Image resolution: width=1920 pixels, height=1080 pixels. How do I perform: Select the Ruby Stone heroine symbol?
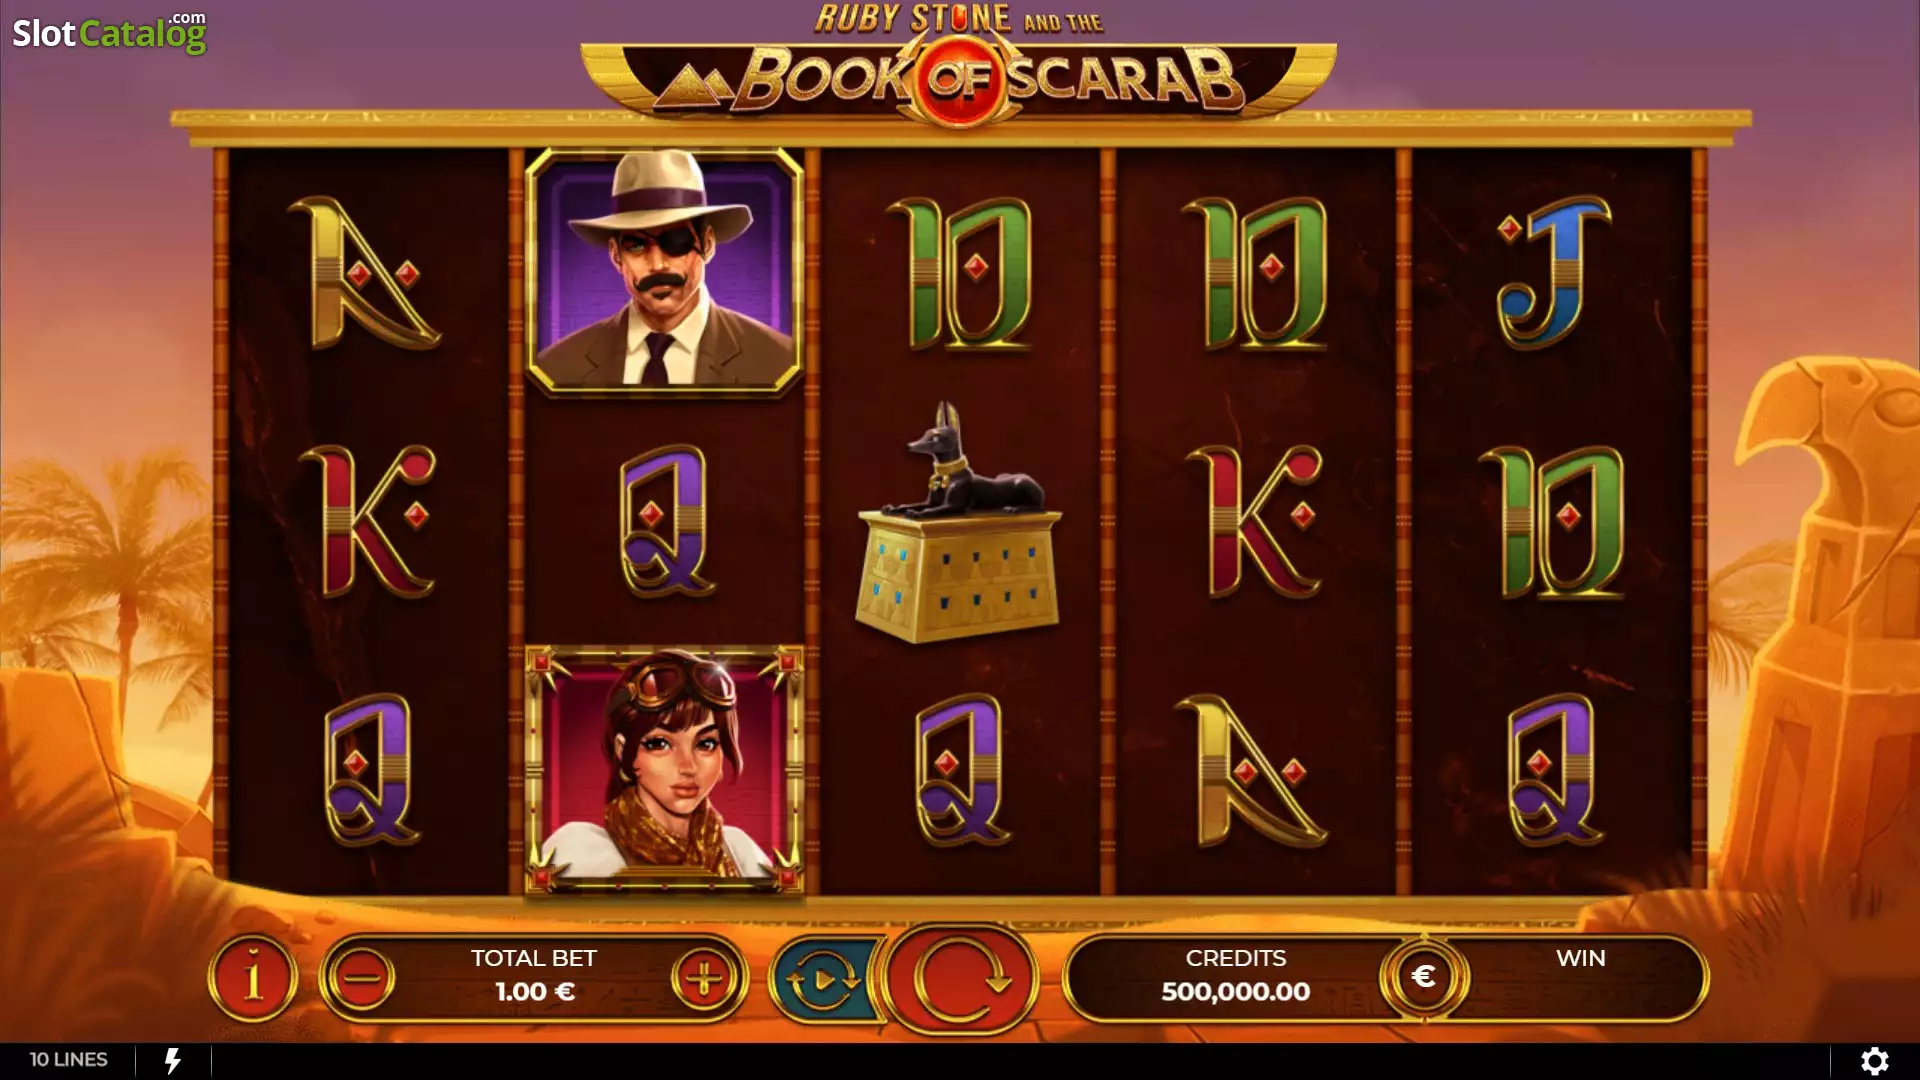coord(664,770)
